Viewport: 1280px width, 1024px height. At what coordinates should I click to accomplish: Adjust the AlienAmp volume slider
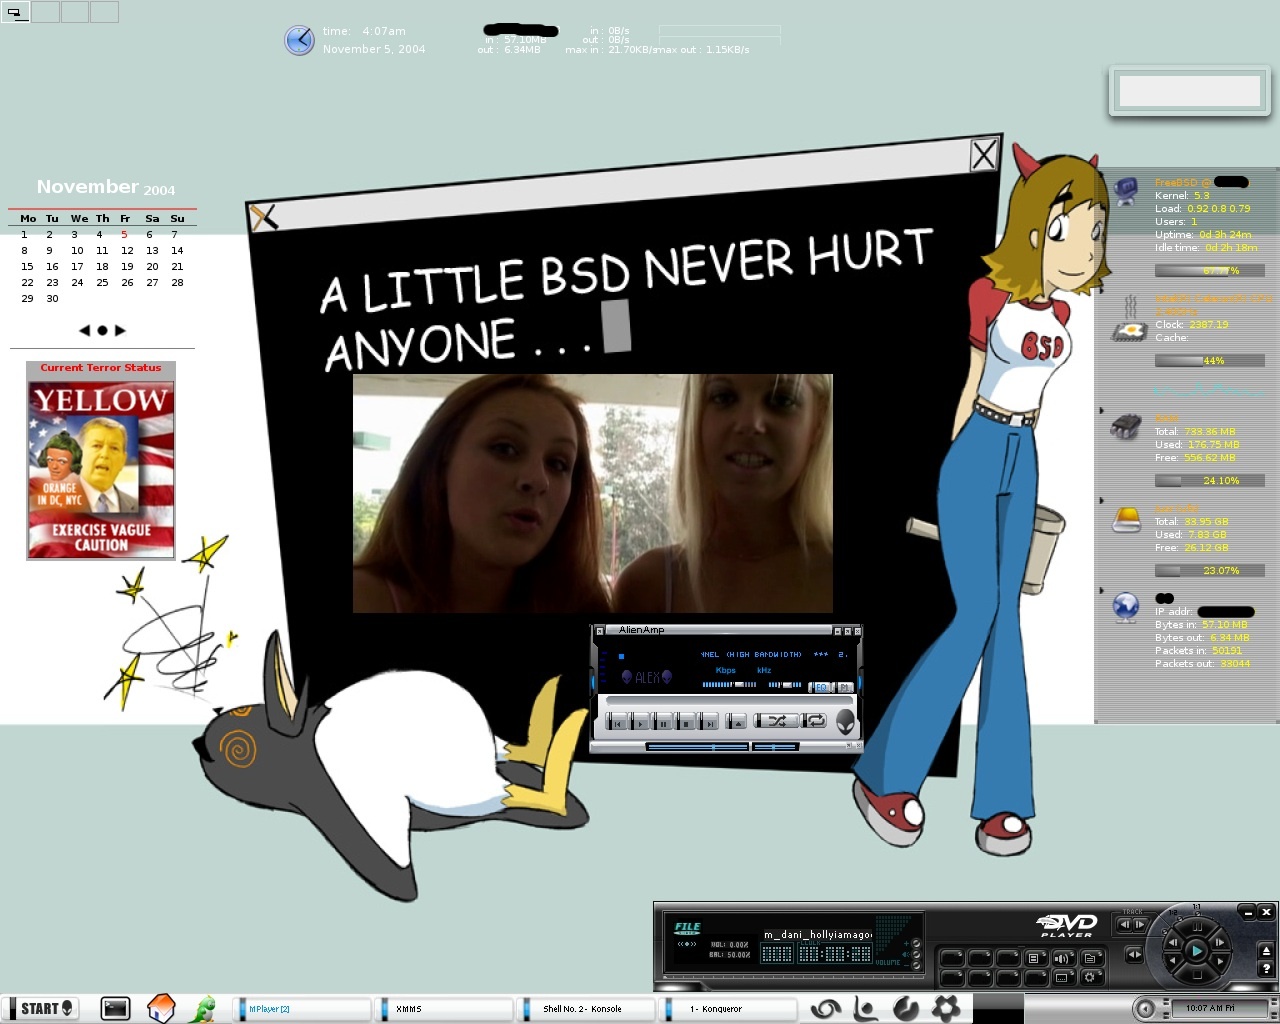click(x=730, y=685)
